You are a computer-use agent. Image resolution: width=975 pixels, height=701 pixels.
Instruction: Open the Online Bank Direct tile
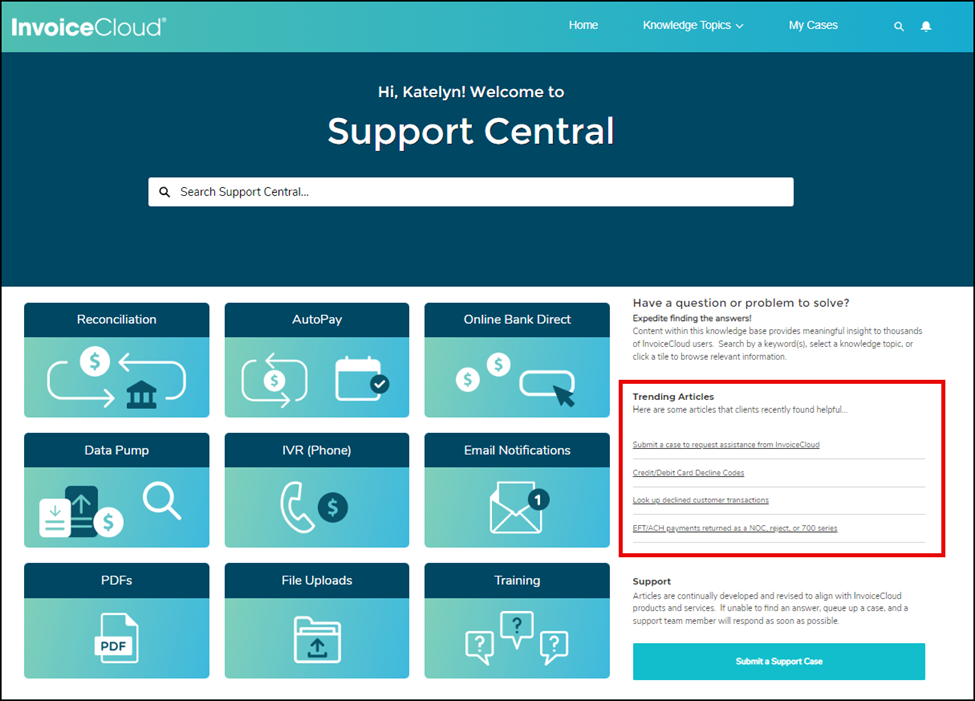[x=517, y=360]
